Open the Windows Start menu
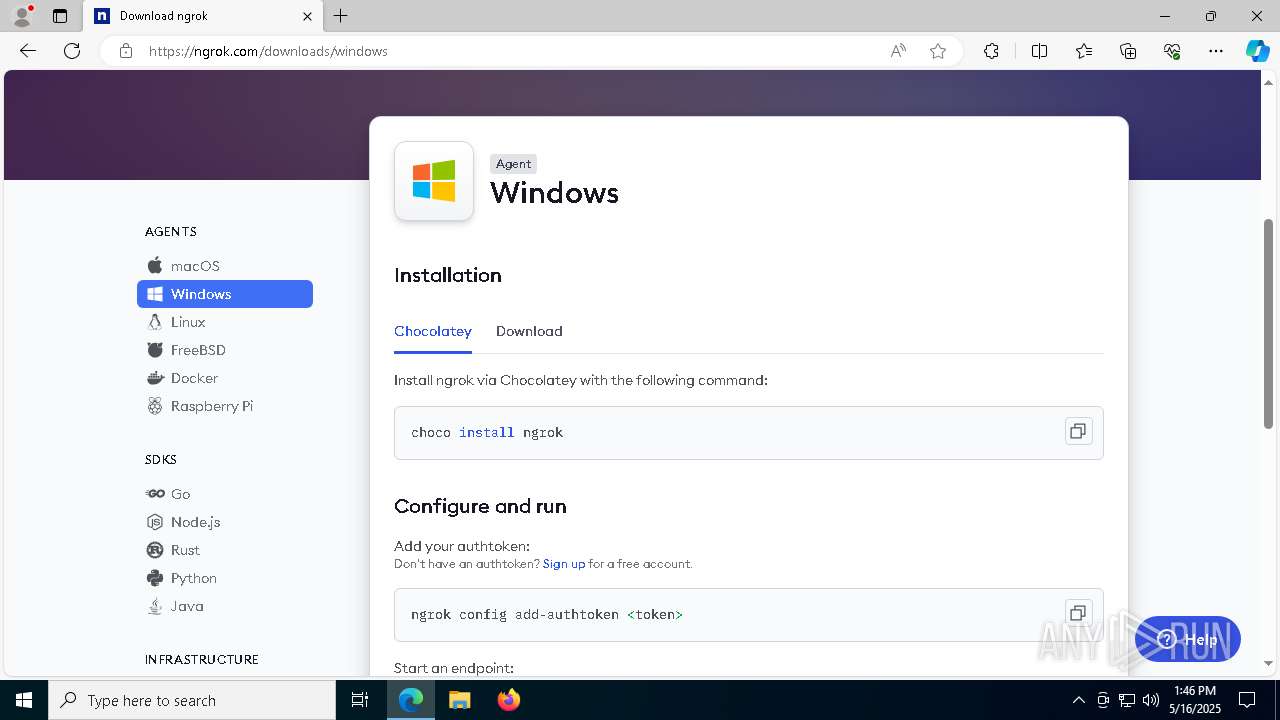 tap(24, 700)
